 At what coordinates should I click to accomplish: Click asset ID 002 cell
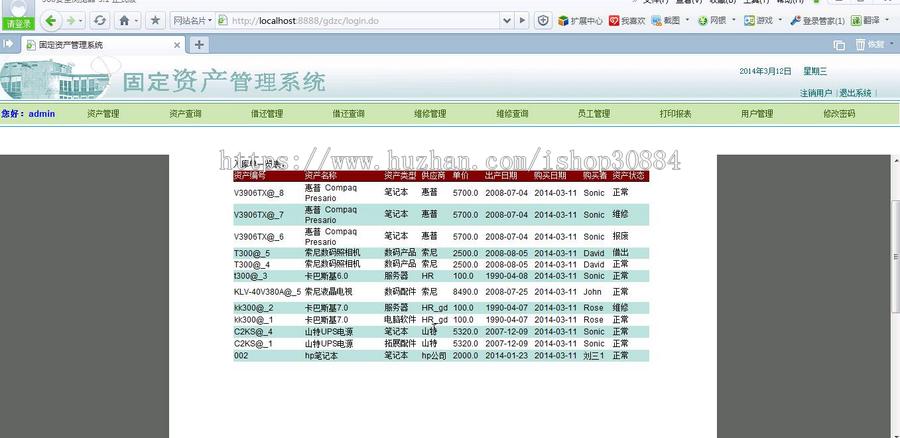[240, 356]
